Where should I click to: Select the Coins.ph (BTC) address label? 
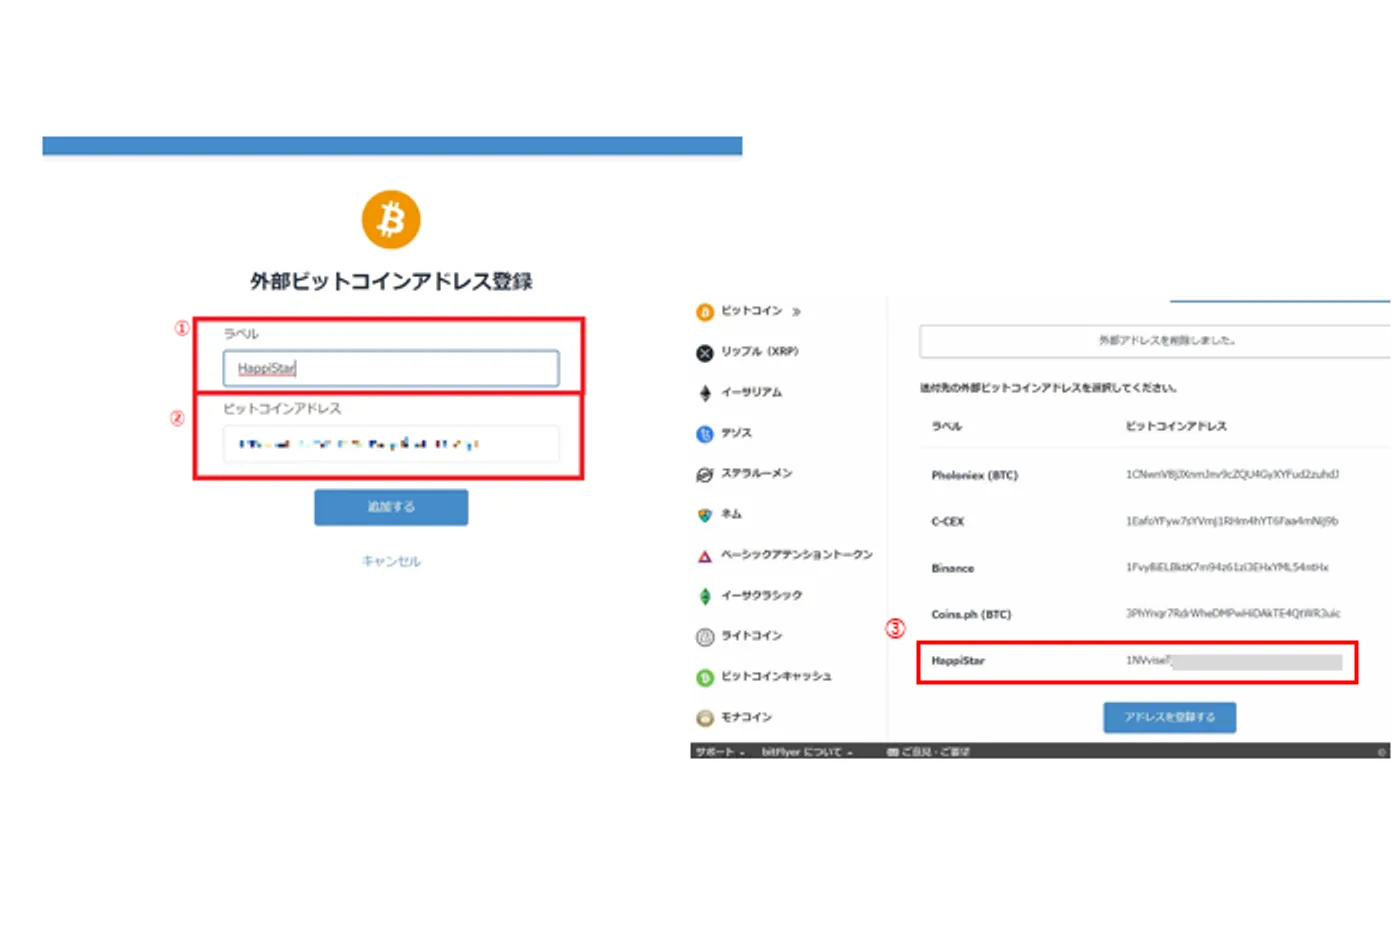click(971, 614)
